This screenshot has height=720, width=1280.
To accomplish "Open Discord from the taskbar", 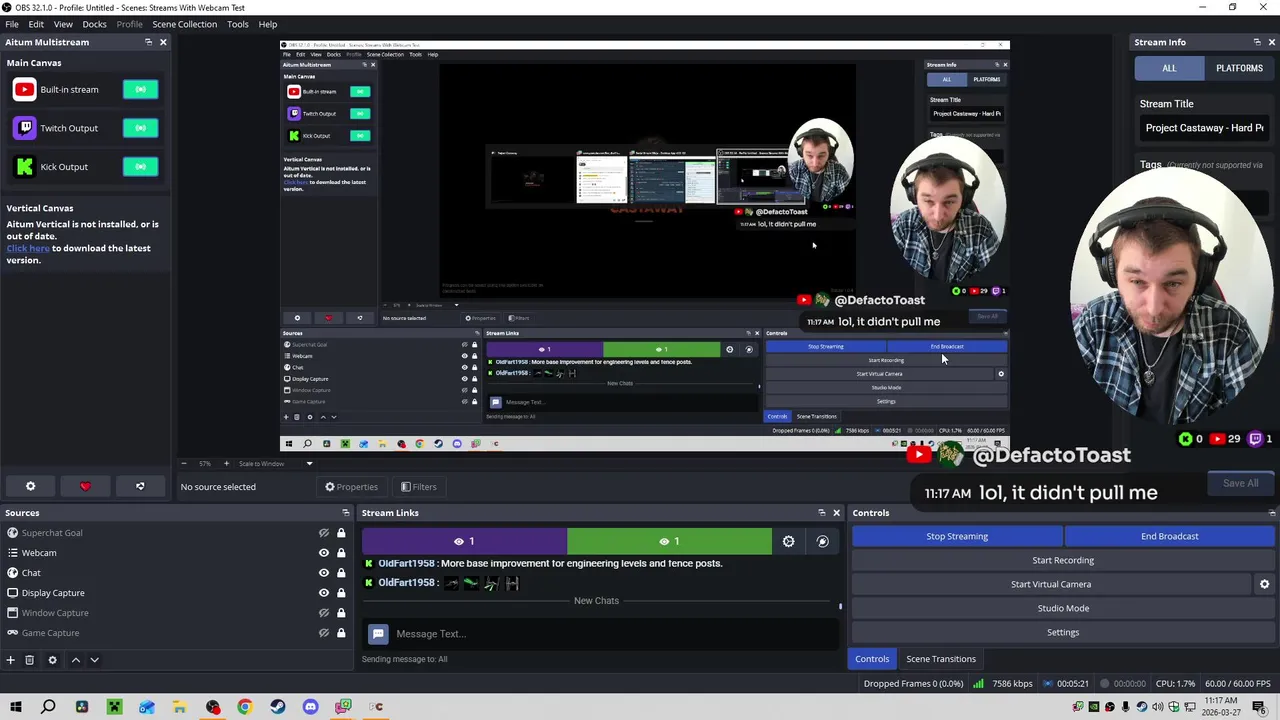I will point(310,707).
